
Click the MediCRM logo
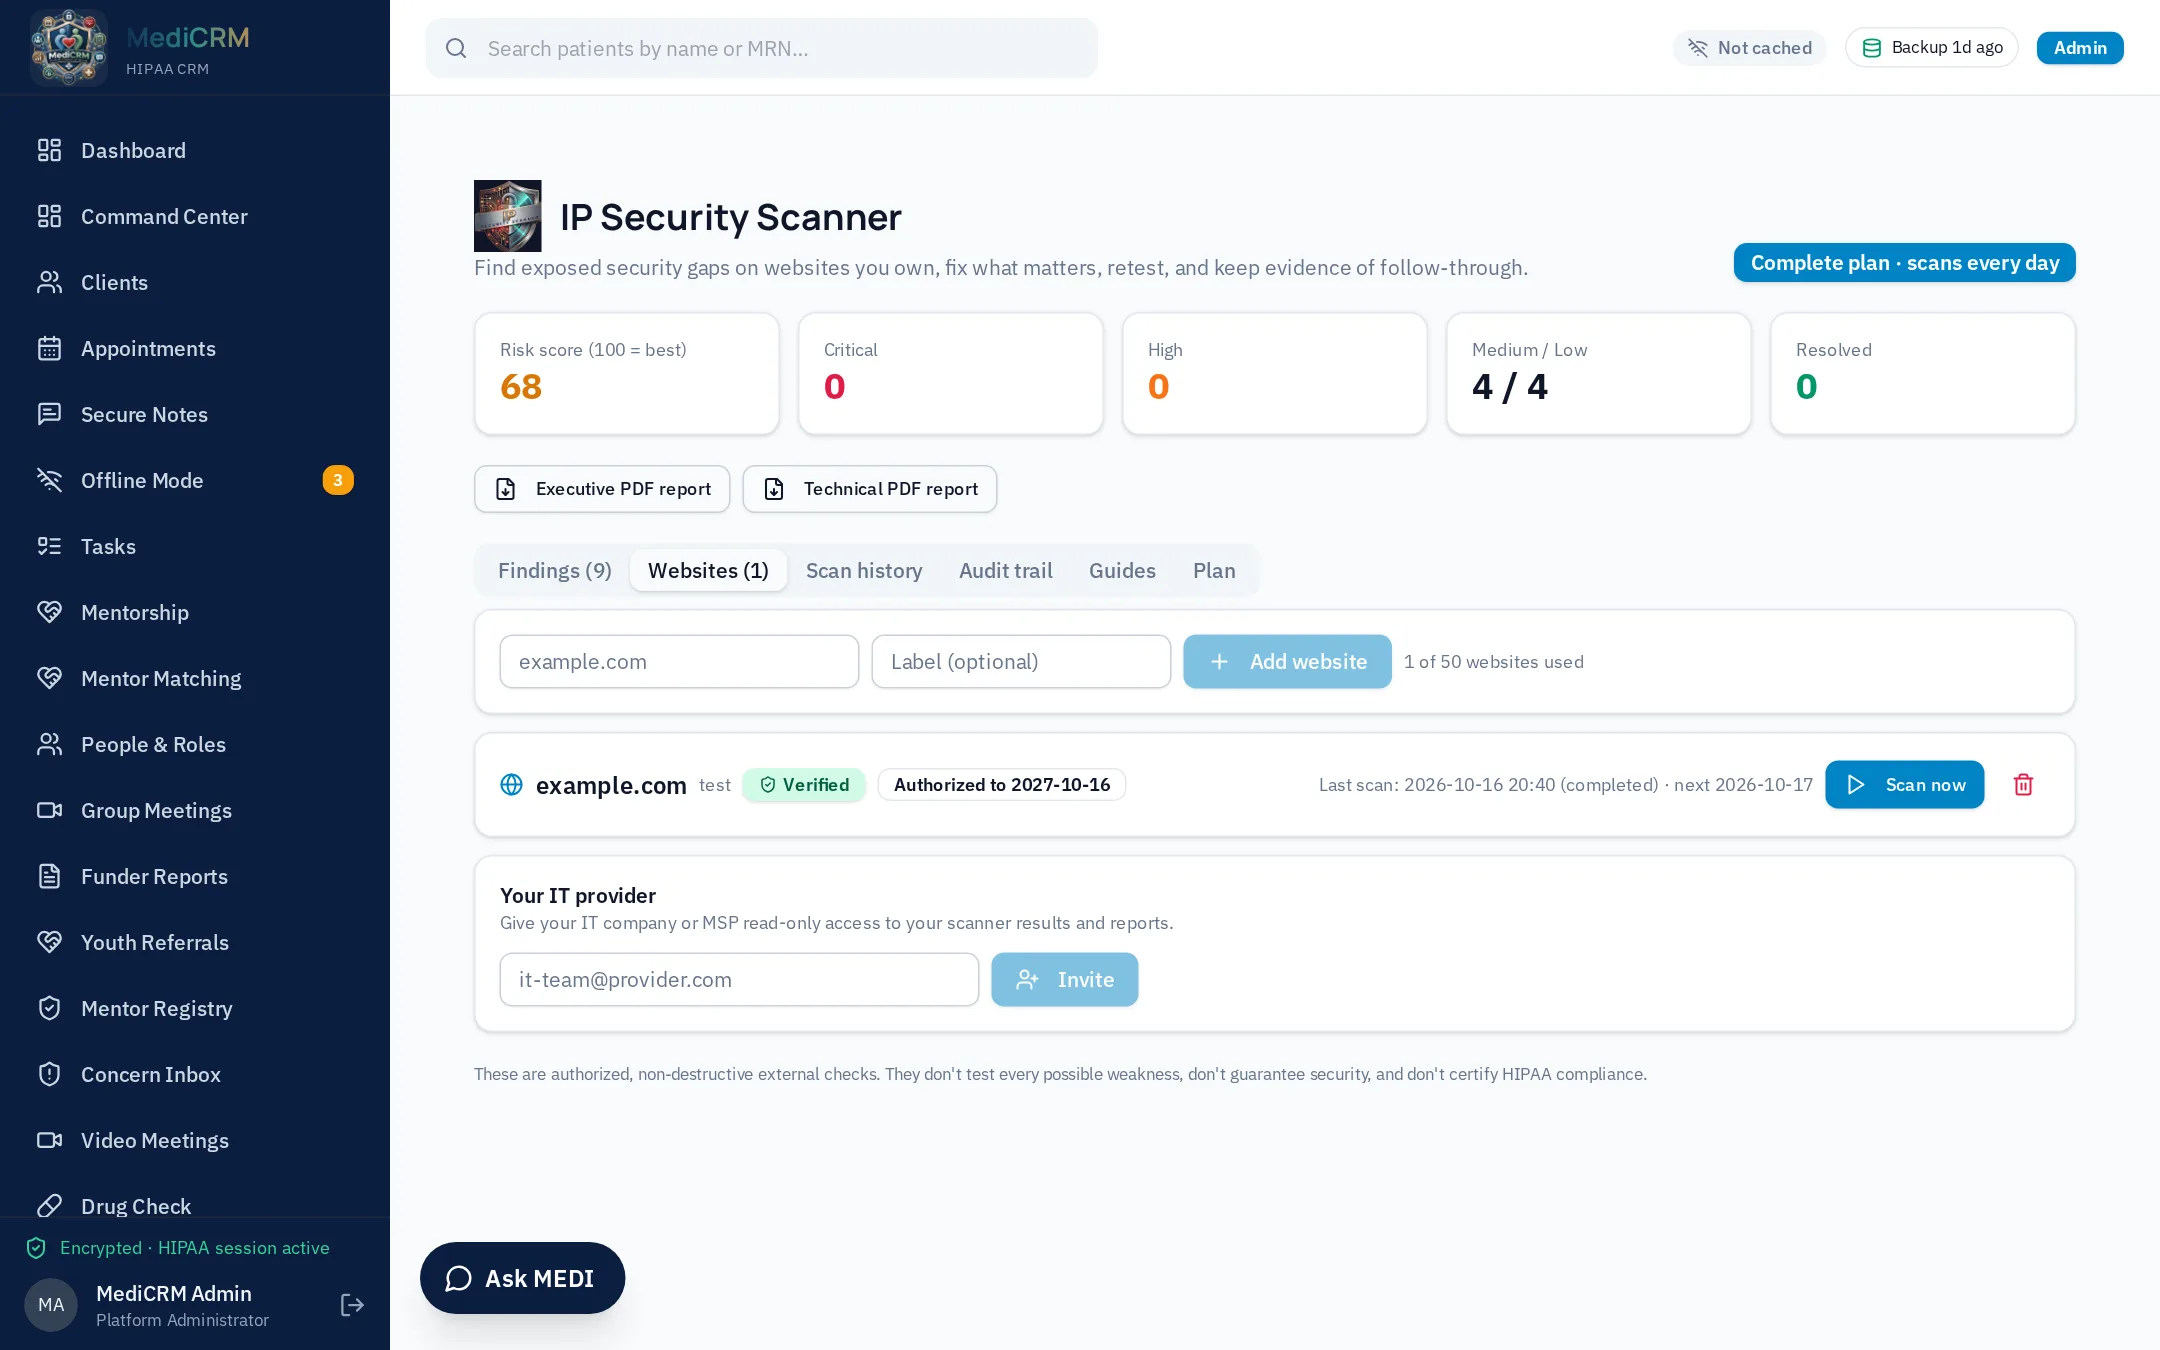click(68, 47)
